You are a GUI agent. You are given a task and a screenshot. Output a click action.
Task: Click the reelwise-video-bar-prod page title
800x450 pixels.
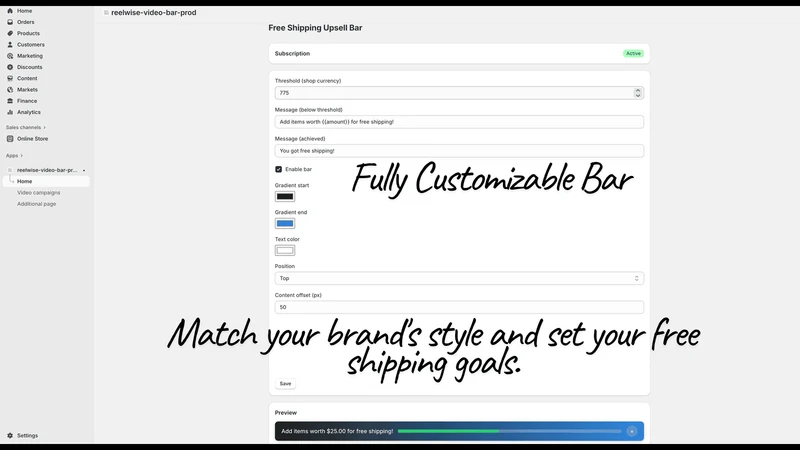point(154,12)
